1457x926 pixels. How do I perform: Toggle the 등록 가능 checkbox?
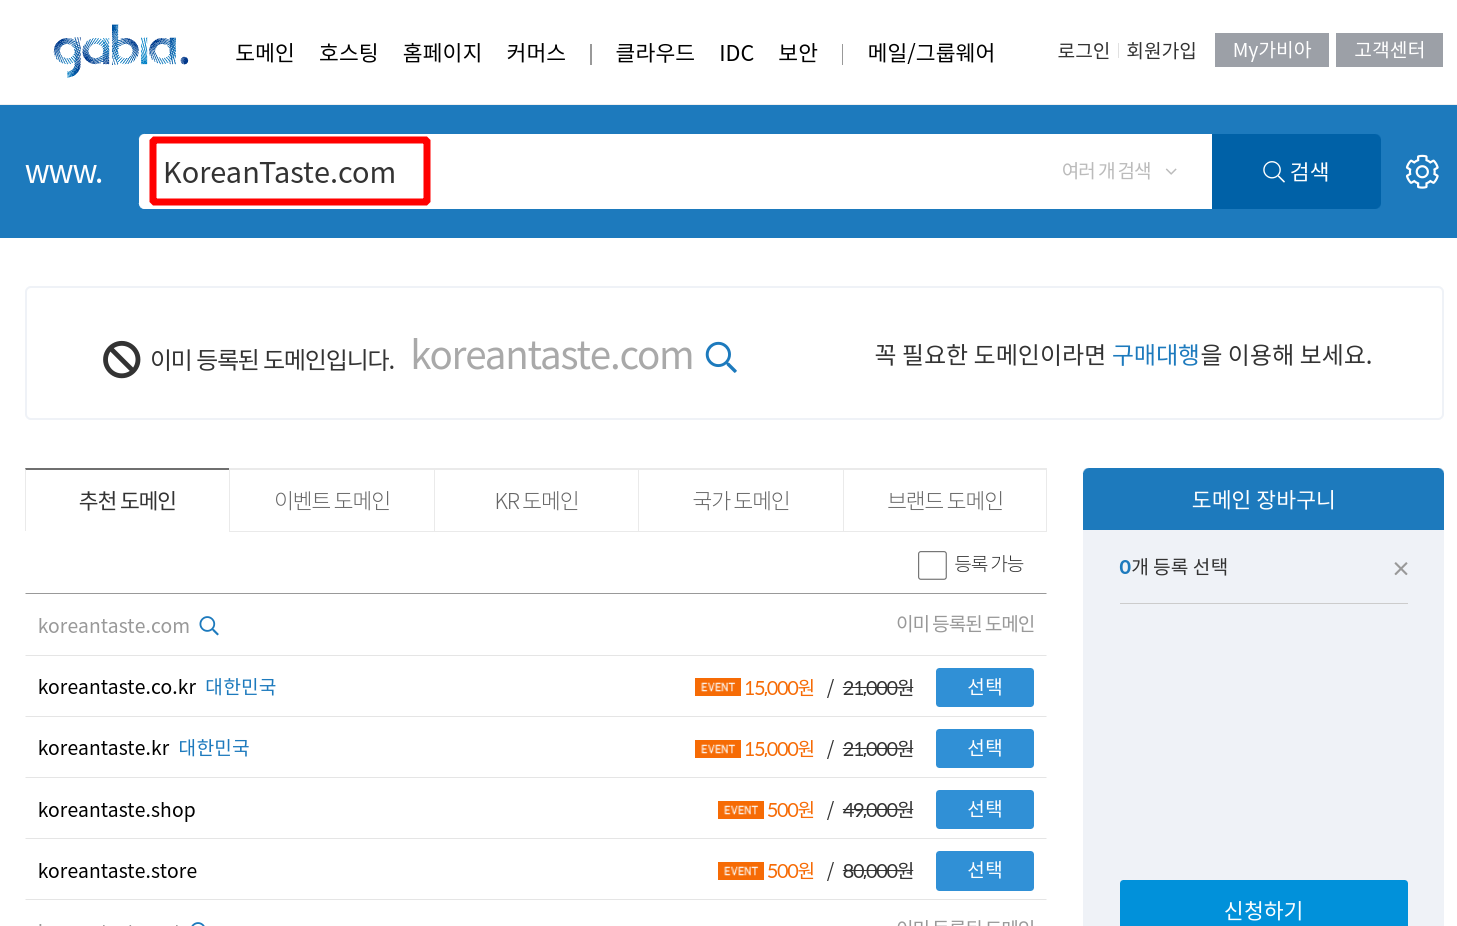[x=932, y=565]
